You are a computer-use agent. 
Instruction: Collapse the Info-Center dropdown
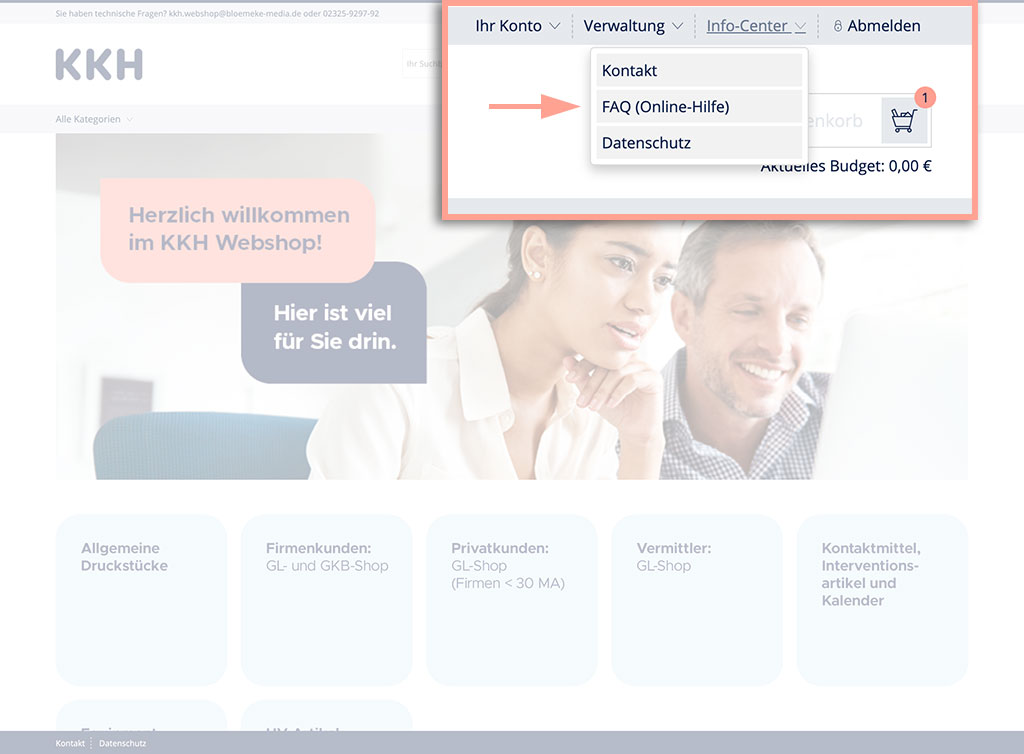click(x=756, y=26)
